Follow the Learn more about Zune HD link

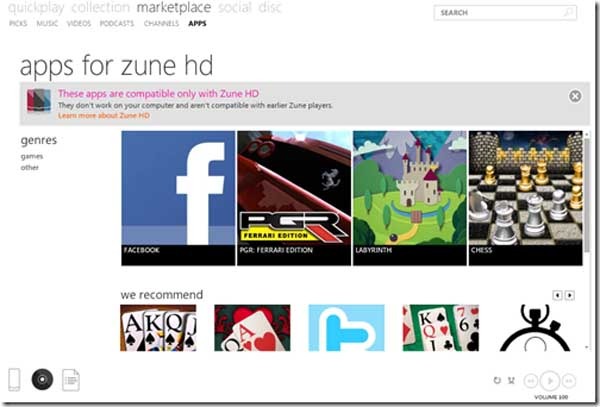coord(103,116)
